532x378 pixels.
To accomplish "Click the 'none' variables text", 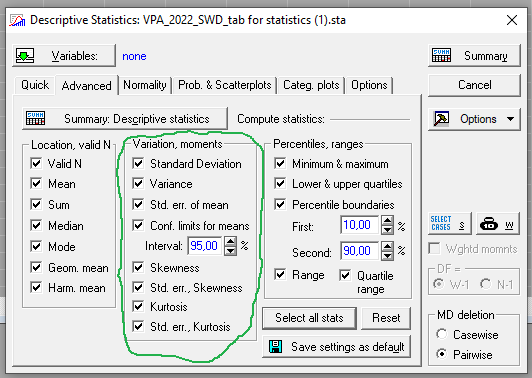I will coord(134,56).
